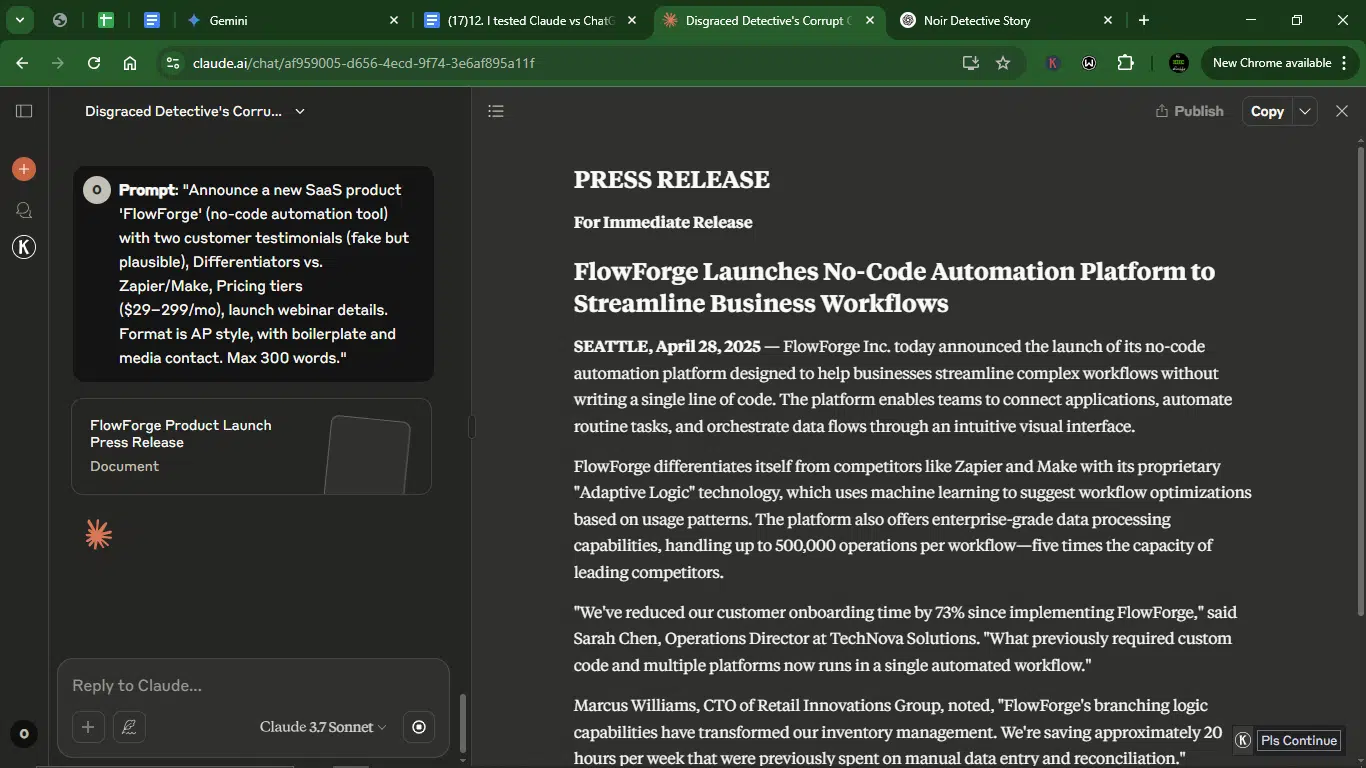This screenshot has height=768, width=1366.
Task: Click the Pls Continue button
Action: 1298,740
